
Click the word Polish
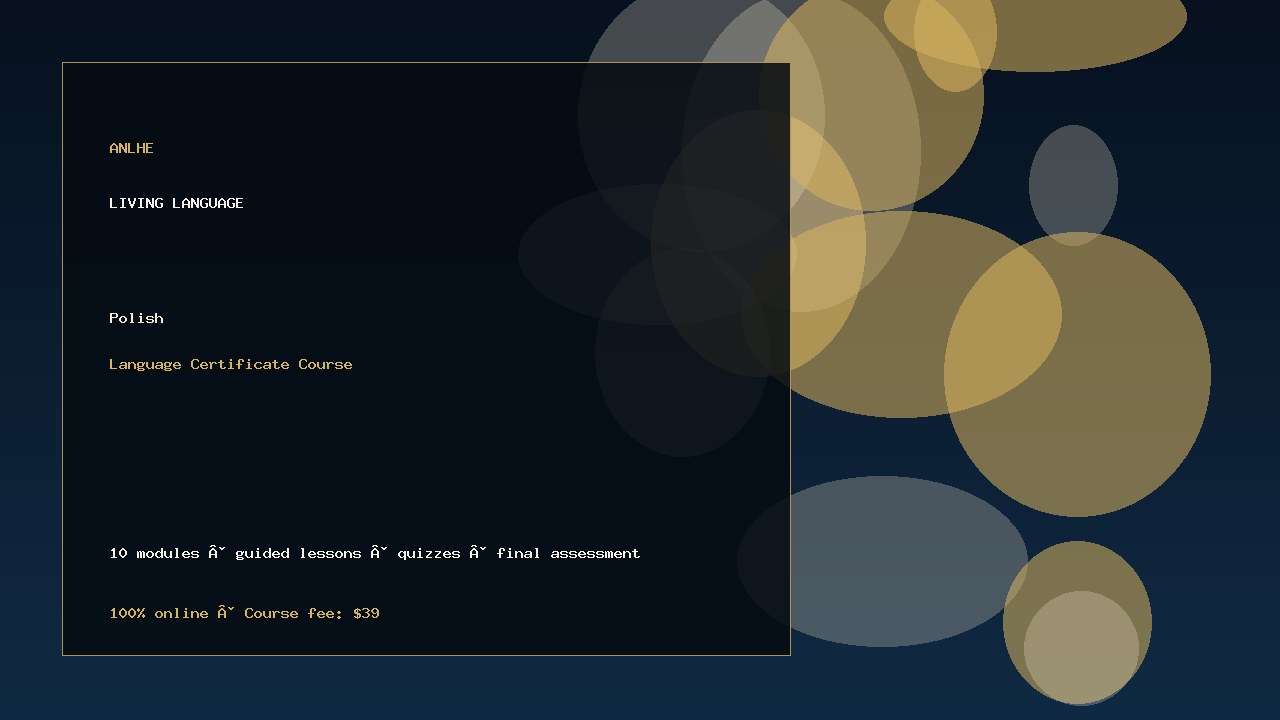136,318
